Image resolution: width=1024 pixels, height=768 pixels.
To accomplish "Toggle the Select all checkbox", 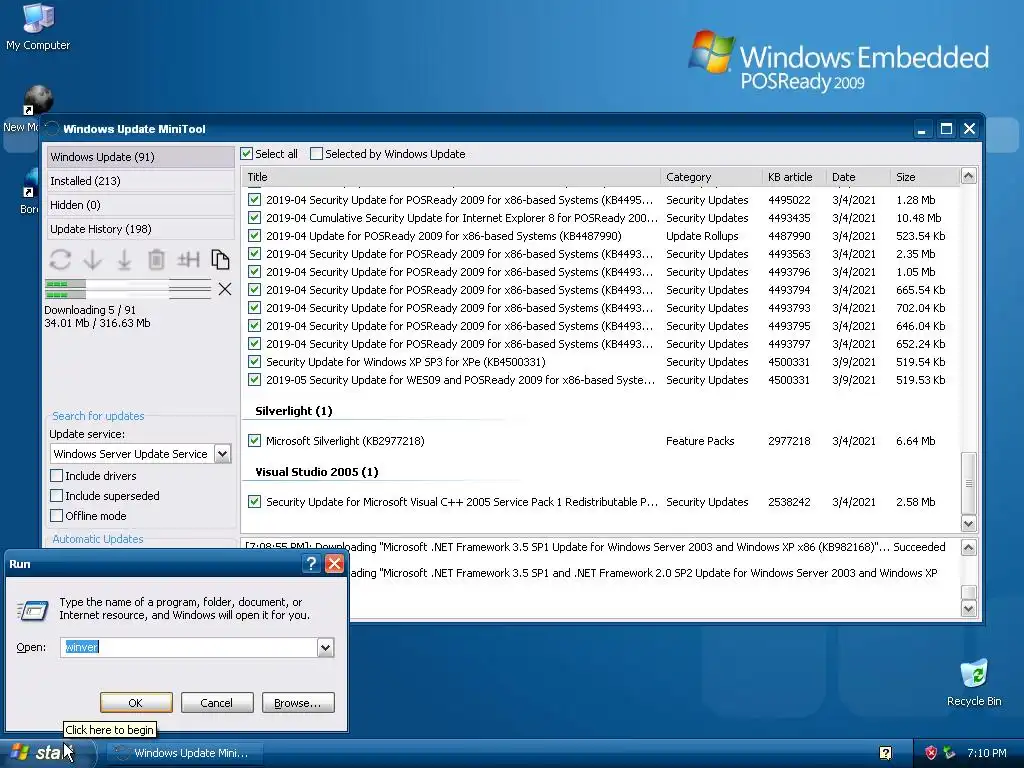I will 246,154.
